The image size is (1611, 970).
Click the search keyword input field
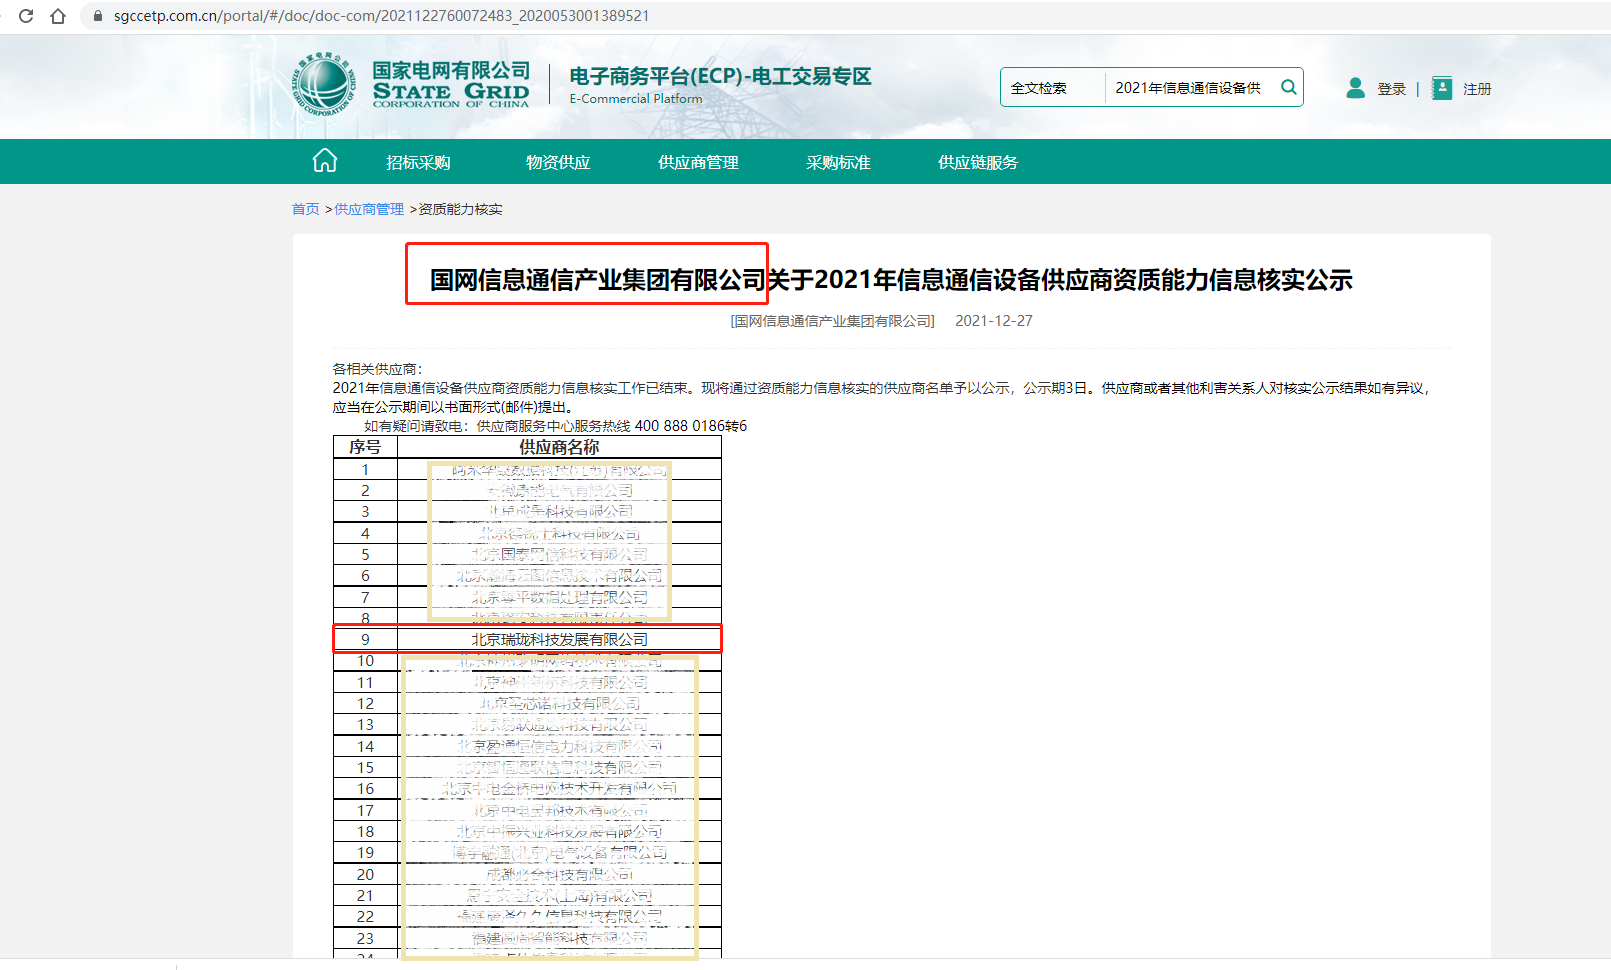(x=1188, y=88)
